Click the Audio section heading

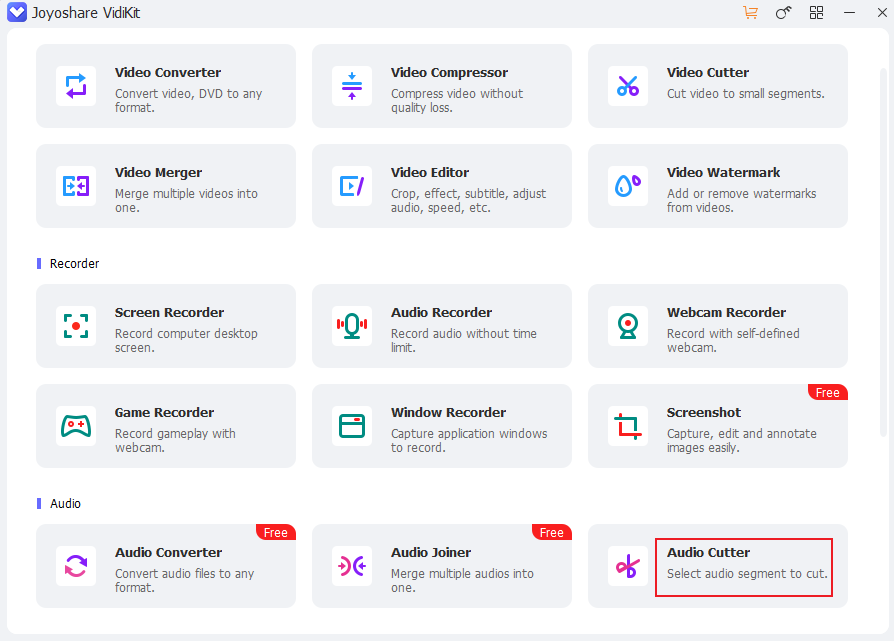[65, 504]
